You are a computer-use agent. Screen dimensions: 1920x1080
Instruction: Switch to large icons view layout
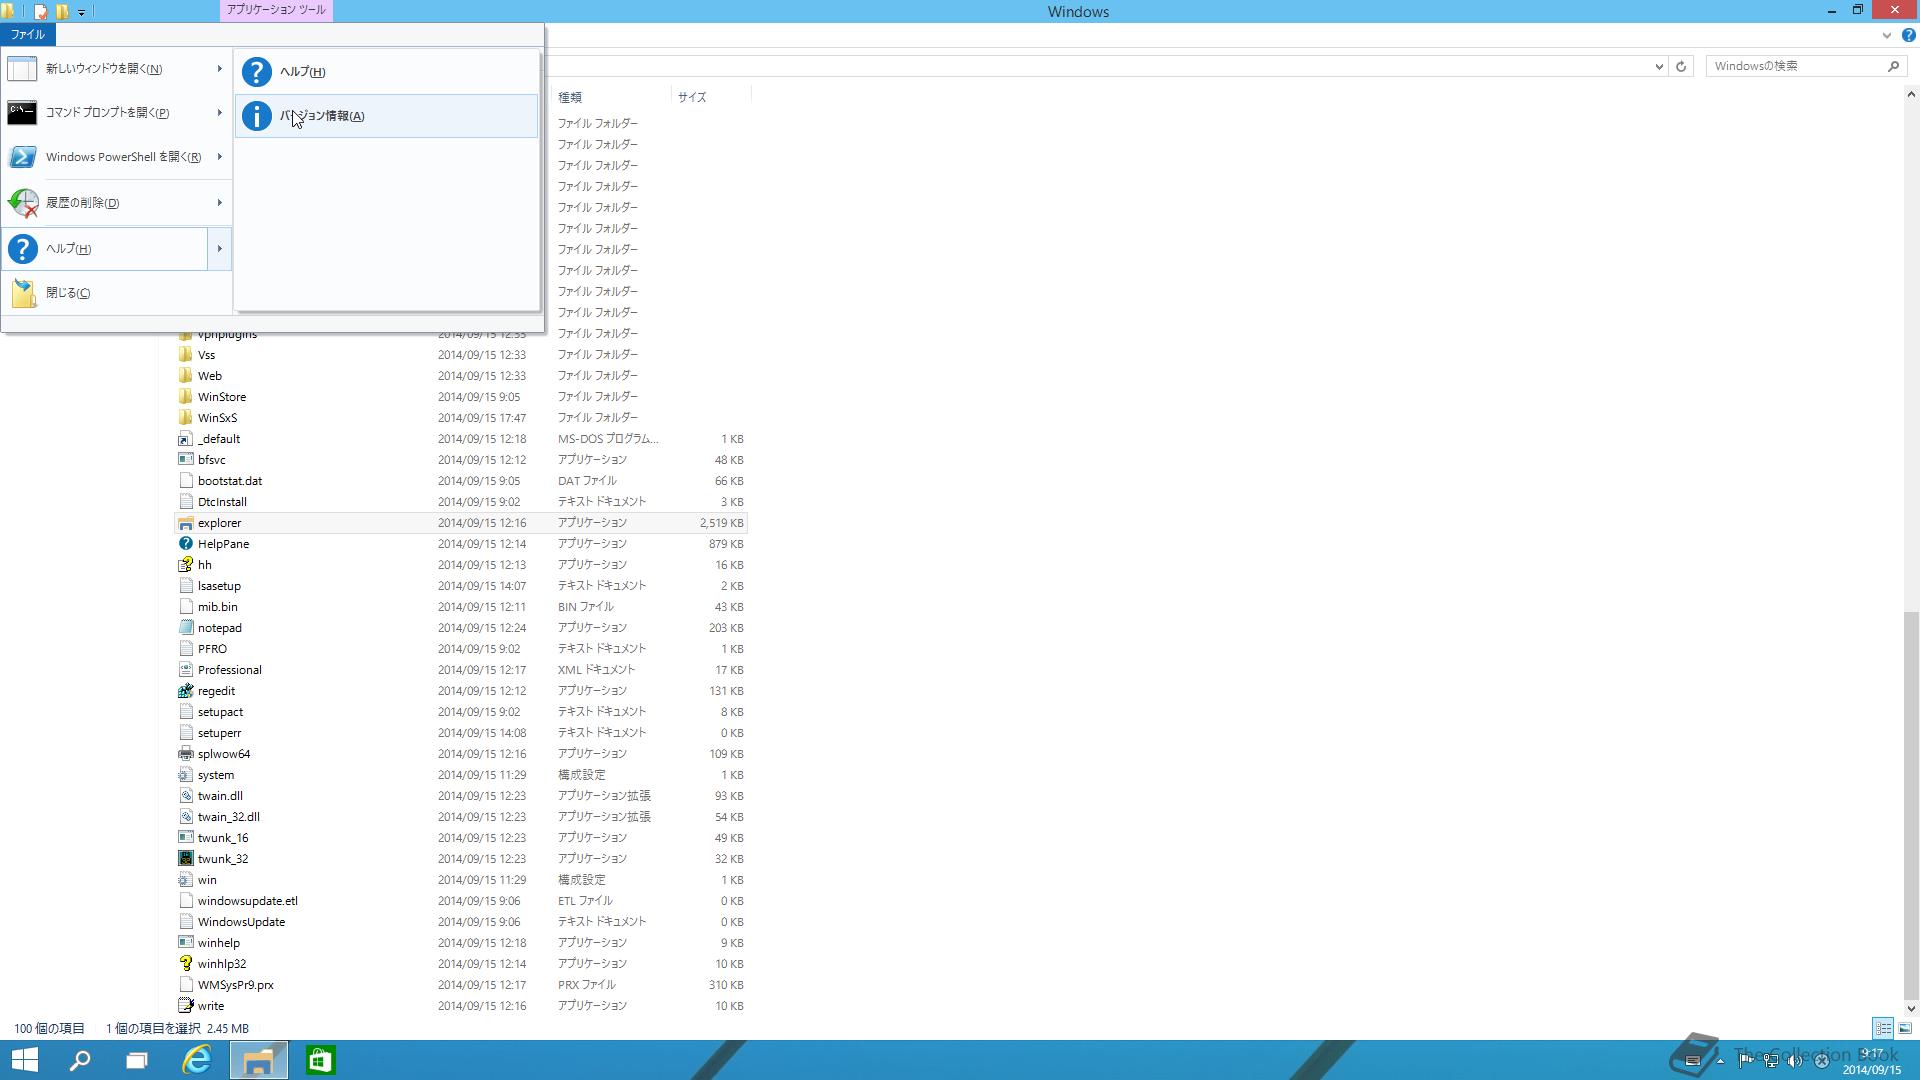(1905, 1028)
